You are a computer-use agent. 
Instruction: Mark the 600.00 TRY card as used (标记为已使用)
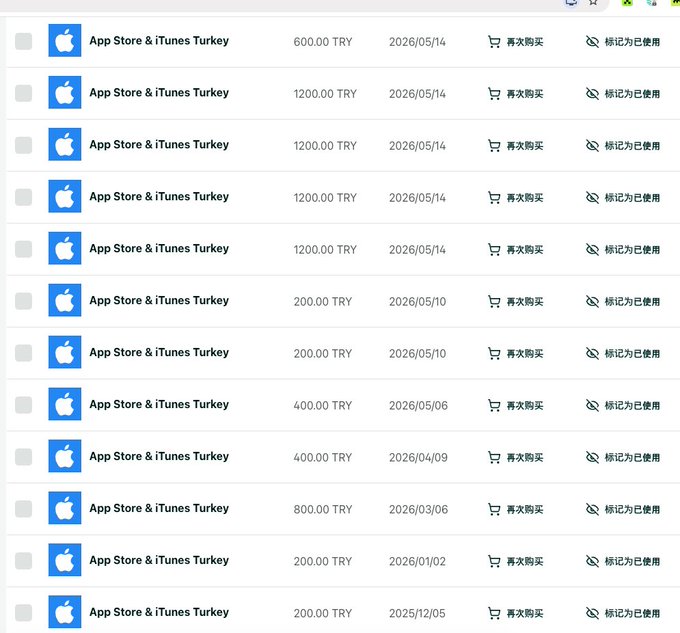623,42
